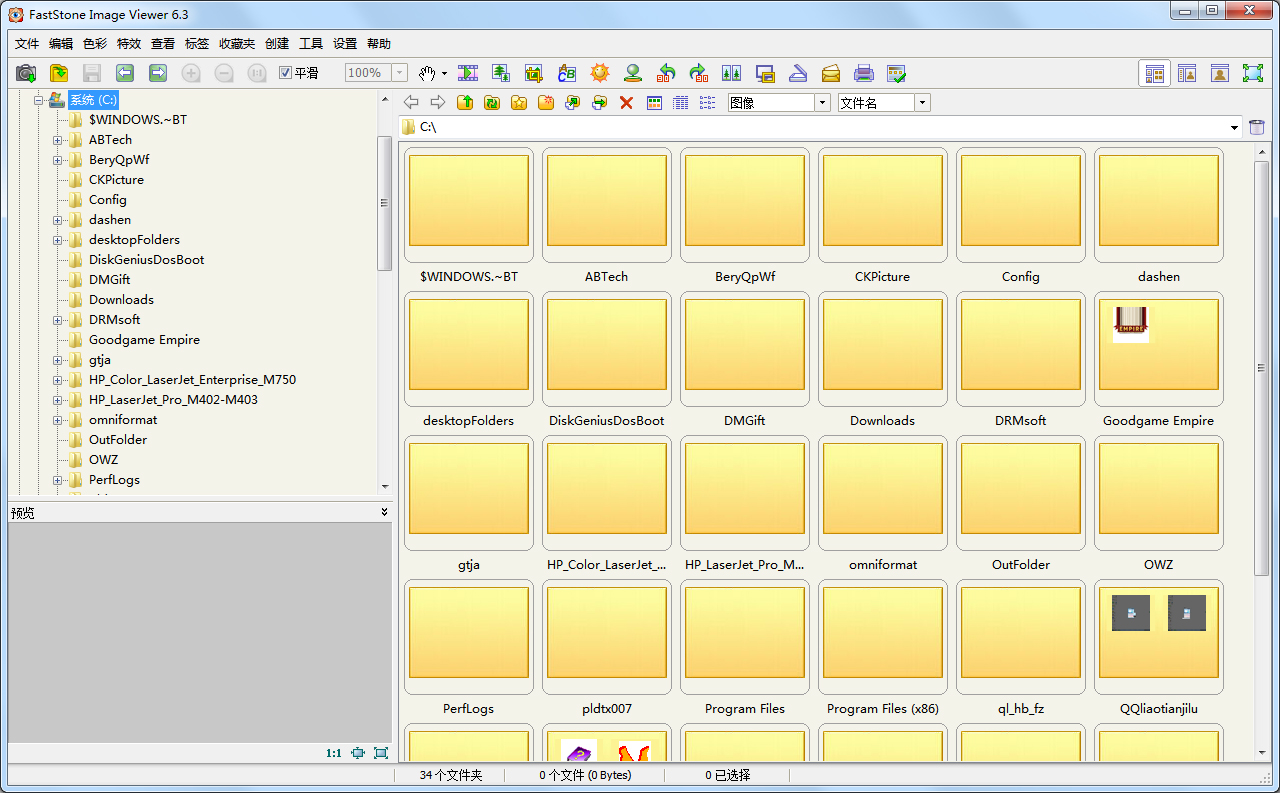1280x793 pixels.
Task: Open the C:\ path dropdown arrow
Action: pos(1236,127)
